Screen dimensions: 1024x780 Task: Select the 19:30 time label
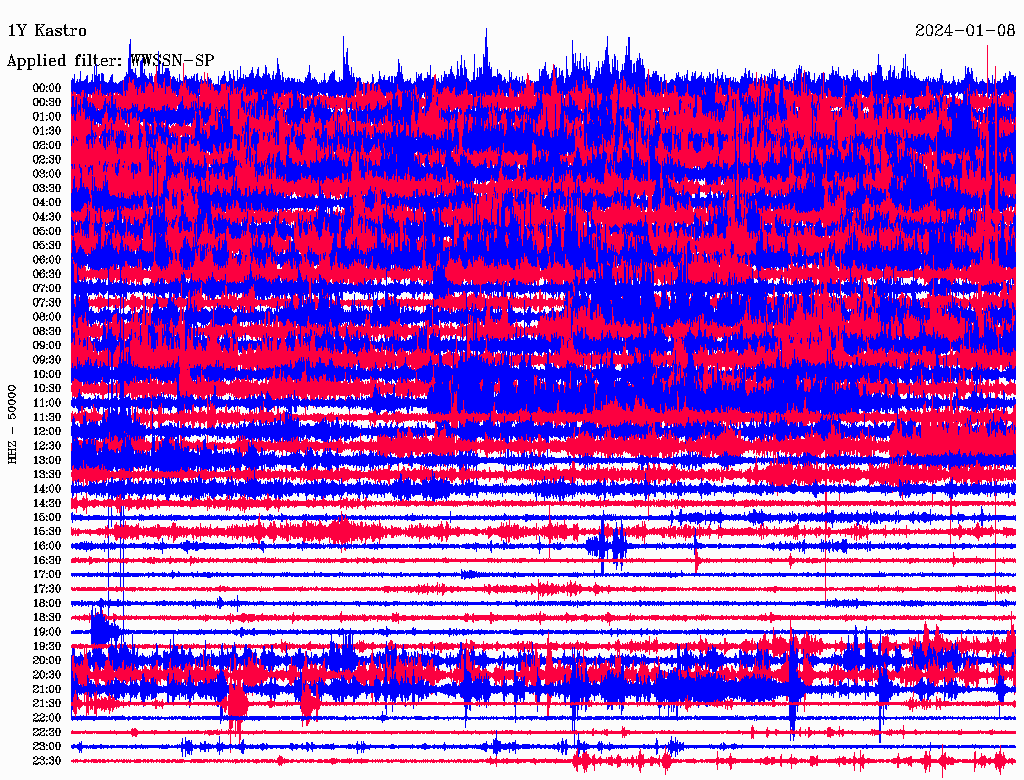pos(47,646)
